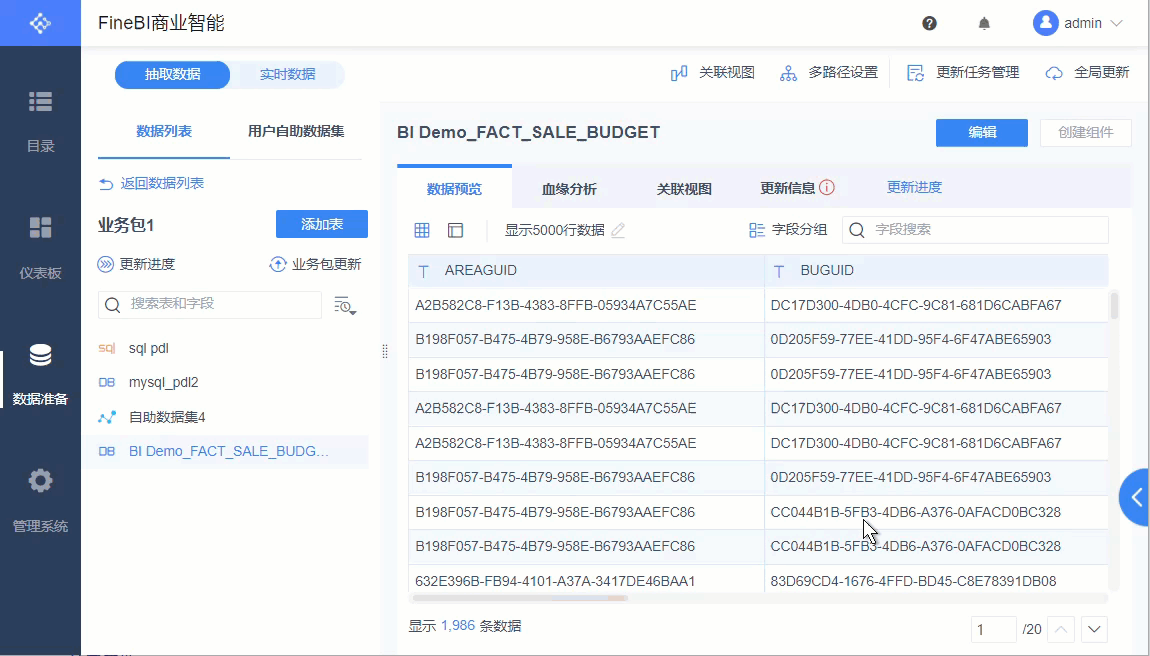Click the BUGUID column header

point(937,271)
